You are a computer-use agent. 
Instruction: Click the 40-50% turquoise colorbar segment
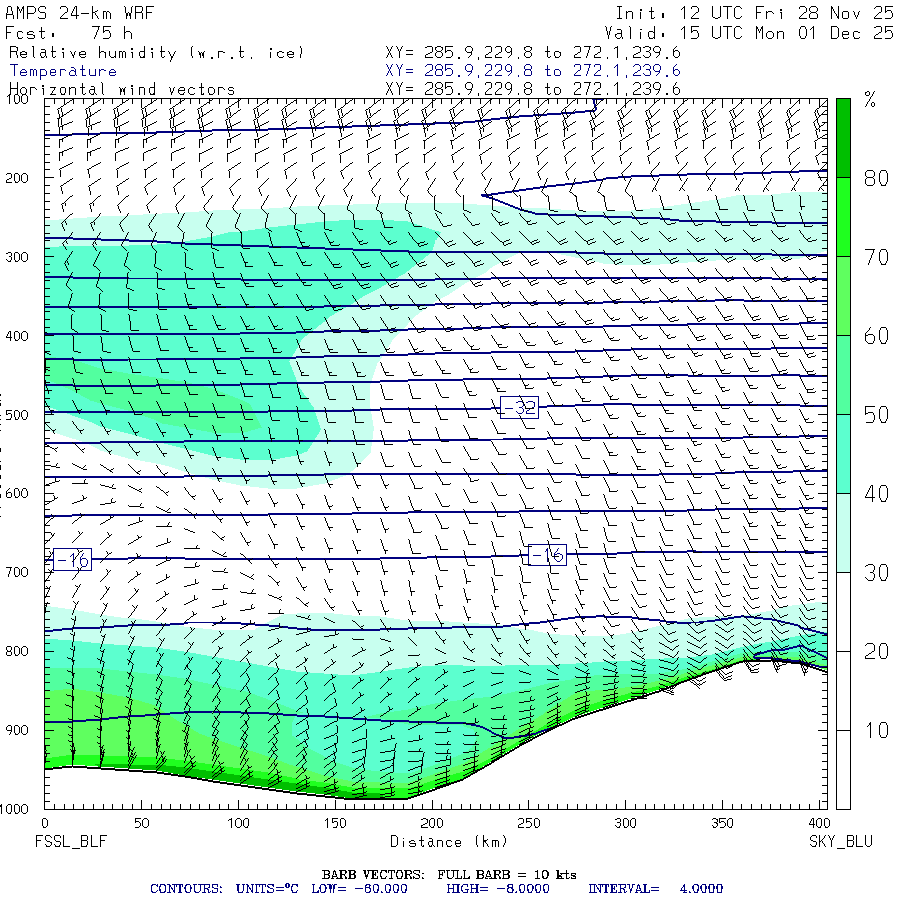tap(843, 453)
